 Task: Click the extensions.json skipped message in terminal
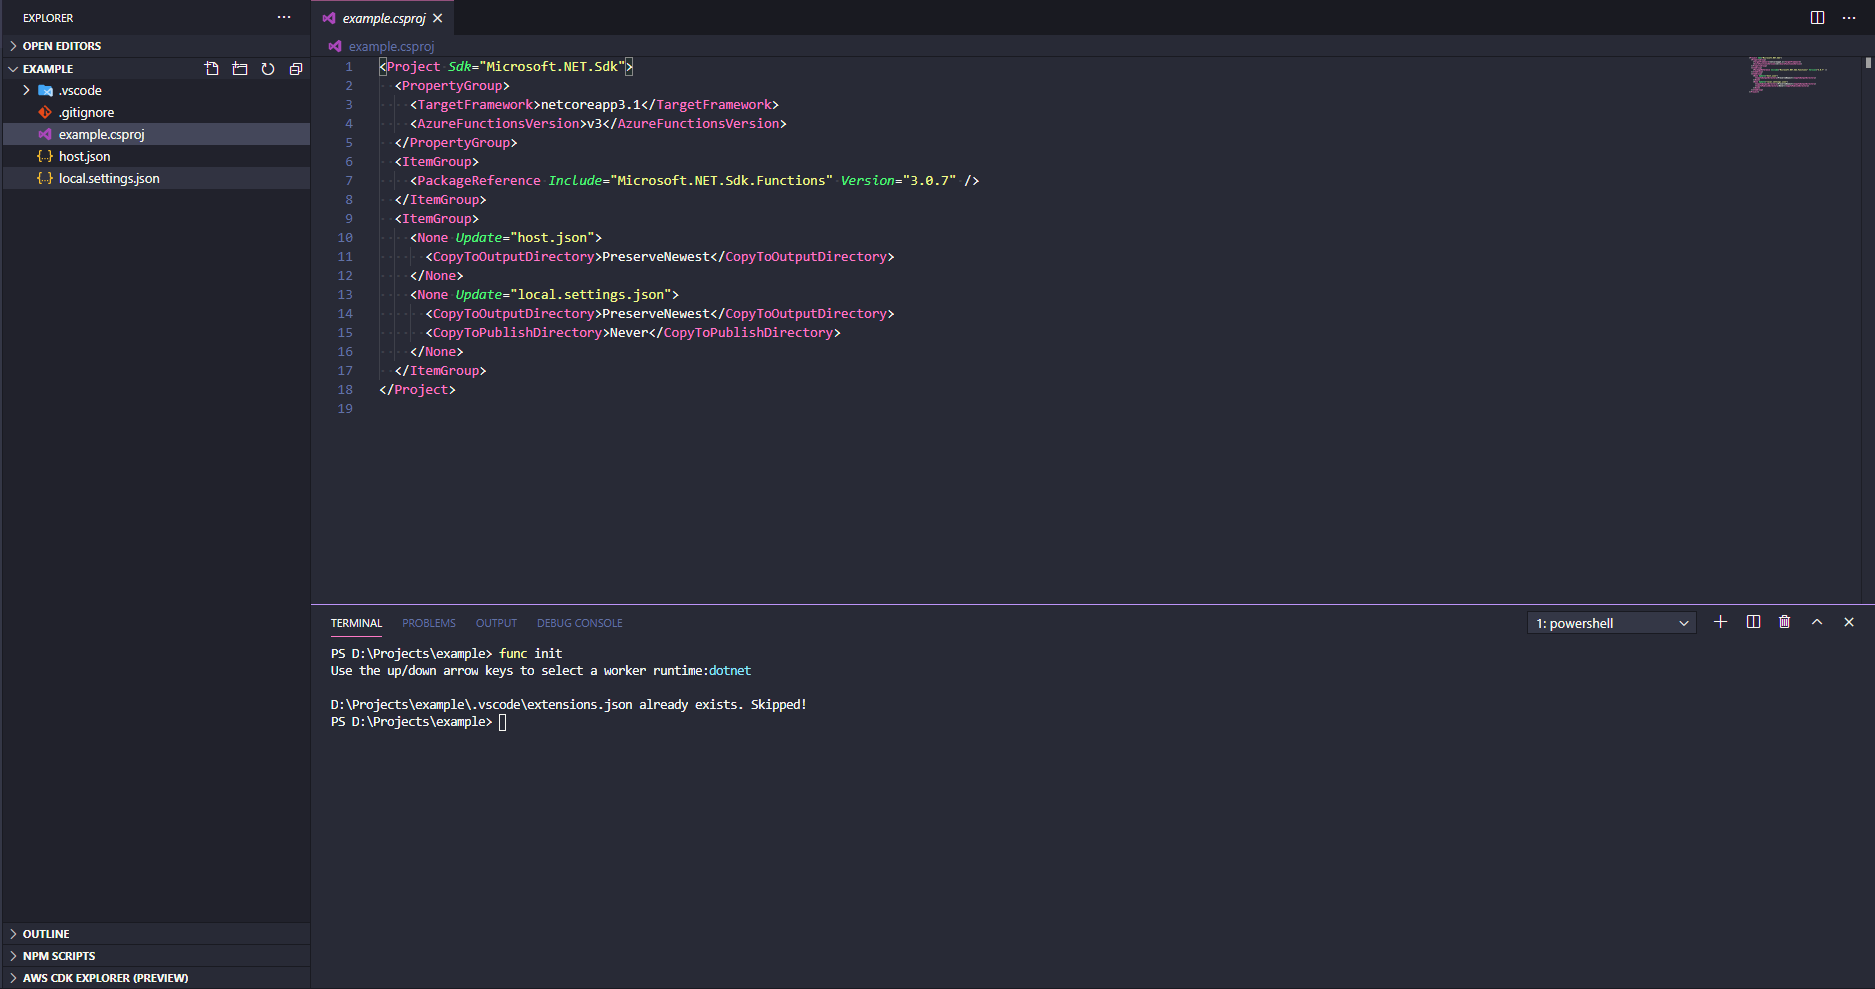point(568,705)
